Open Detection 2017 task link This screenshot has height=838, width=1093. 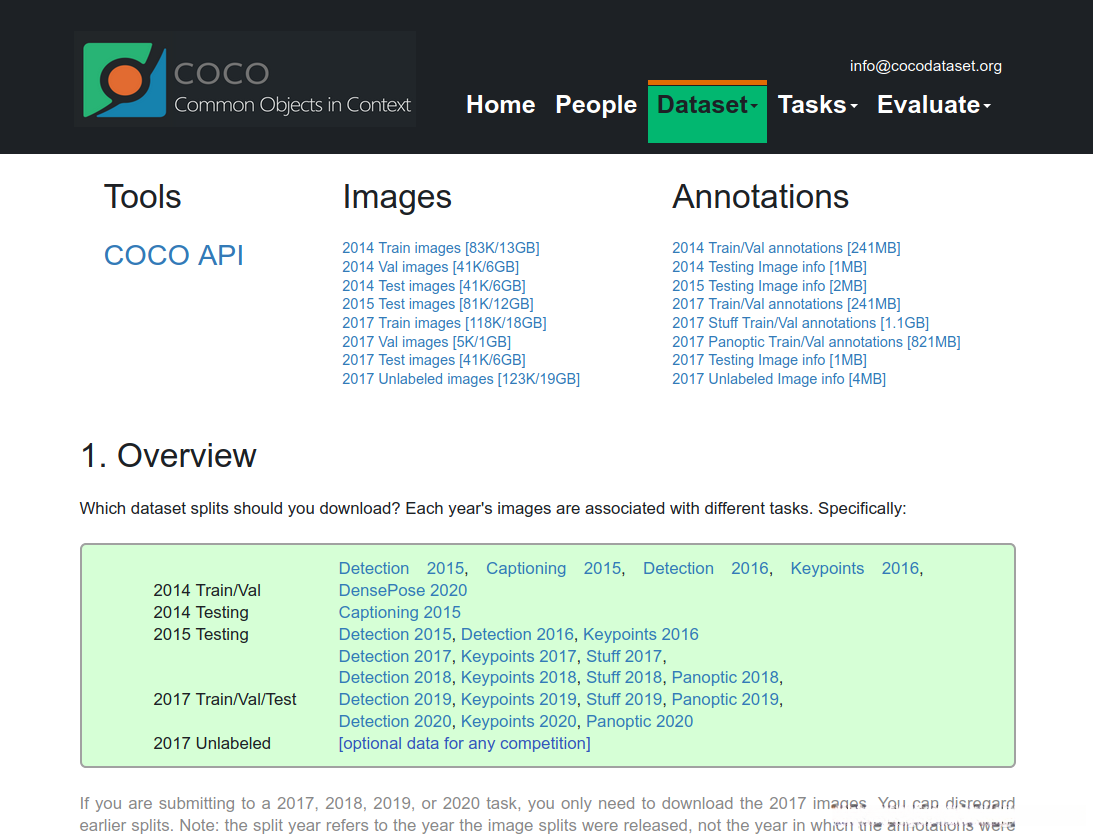395,656
